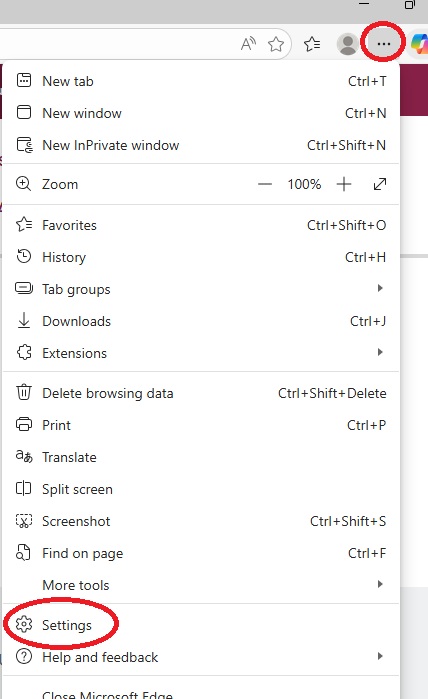Click the Read aloud icon in address bar
Image resolution: width=428 pixels, height=699 pixels.
(248, 44)
